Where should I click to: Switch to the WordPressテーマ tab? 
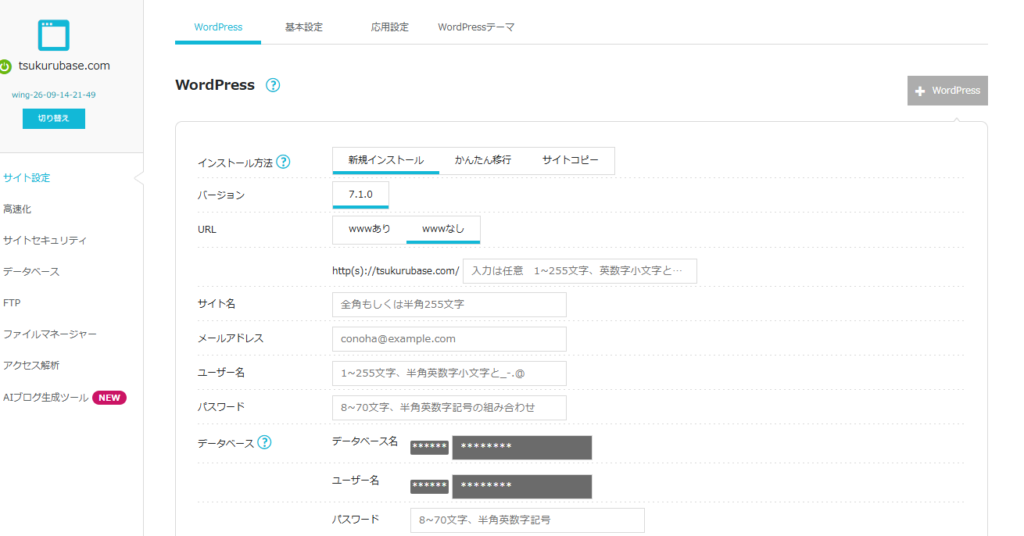[x=476, y=27]
